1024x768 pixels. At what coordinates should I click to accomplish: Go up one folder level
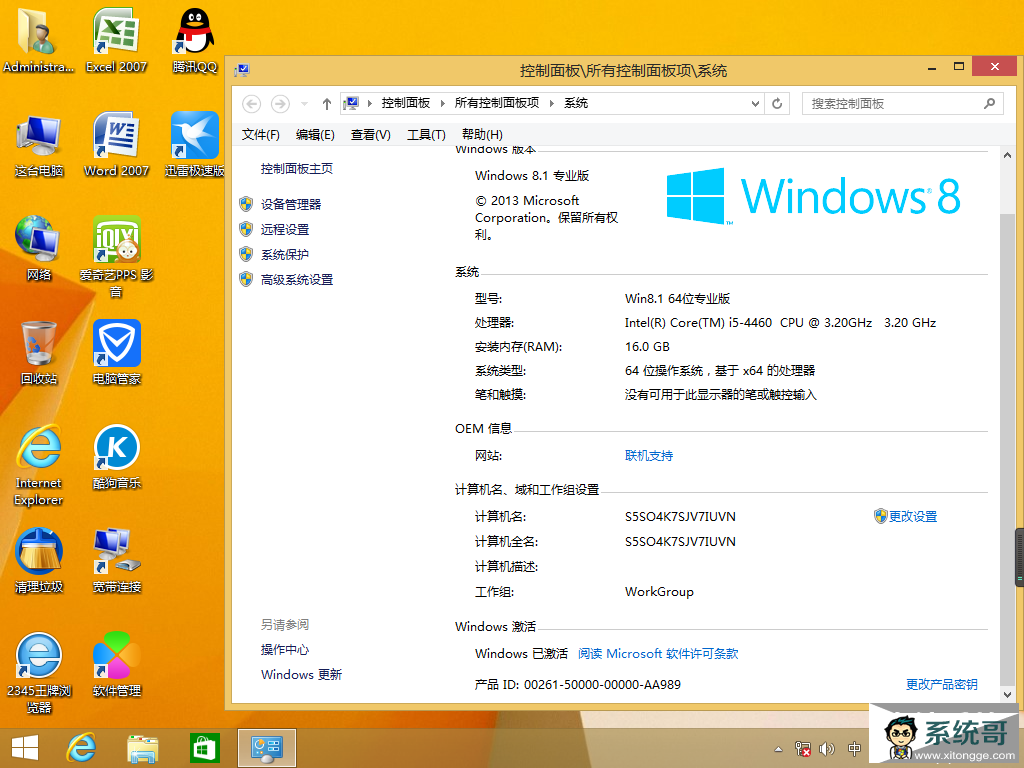click(327, 104)
